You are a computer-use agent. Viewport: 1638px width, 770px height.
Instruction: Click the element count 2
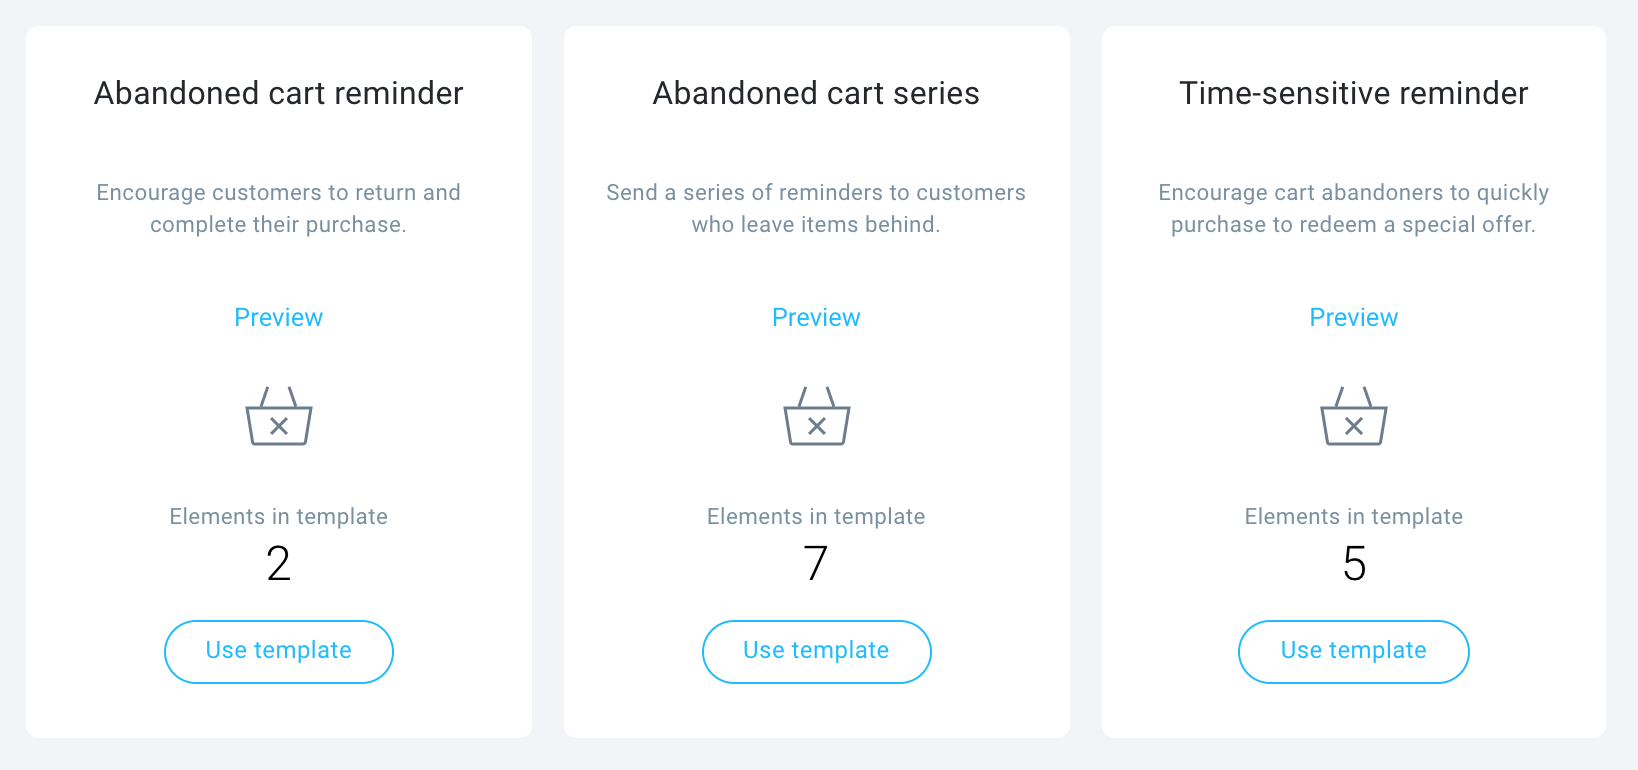[279, 563]
